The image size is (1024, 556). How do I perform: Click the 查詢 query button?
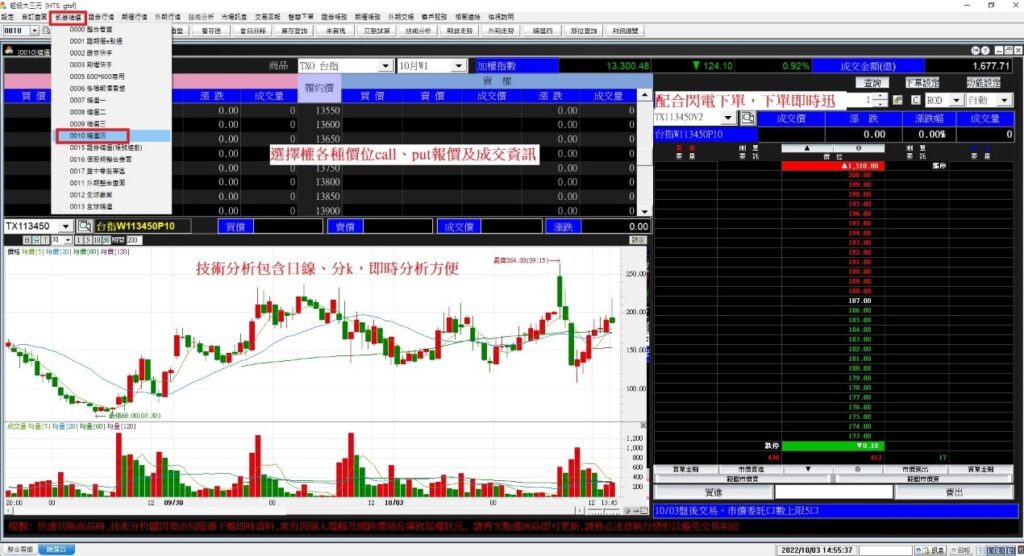coord(872,83)
